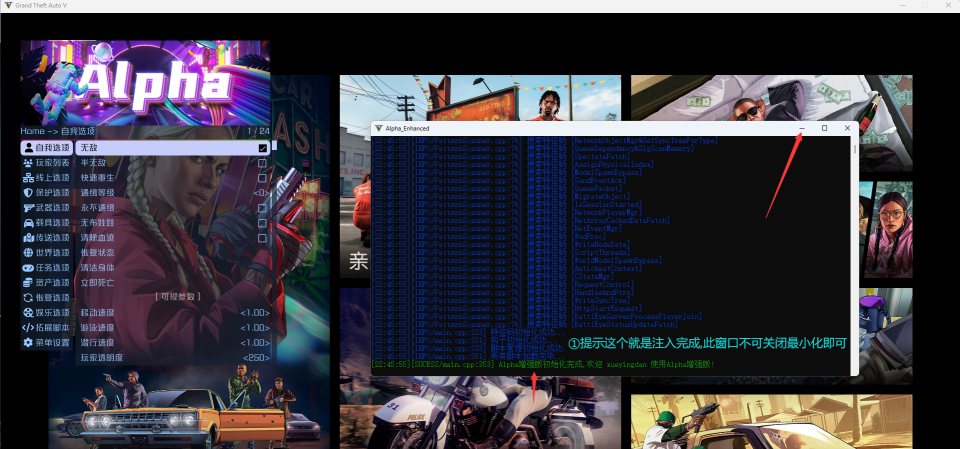The image size is (960, 449).
Task: Uncheck the 无敌 checkbox
Action: pyautogui.click(x=262, y=148)
